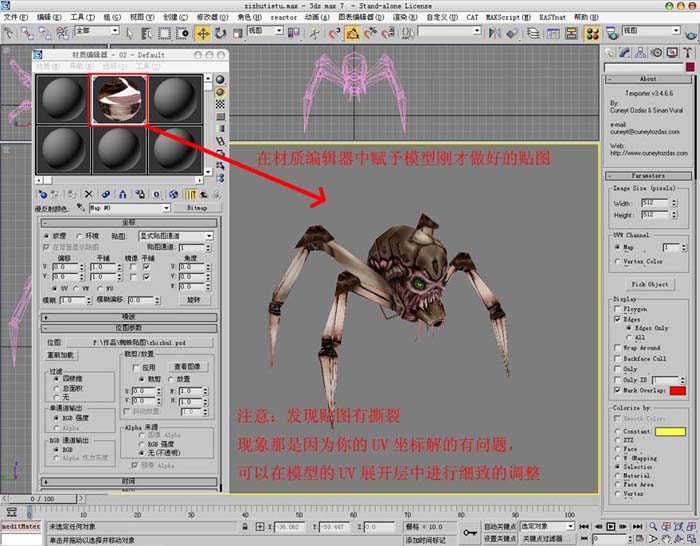
Task: Collapse the Parameters rollout
Action: point(648,175)
